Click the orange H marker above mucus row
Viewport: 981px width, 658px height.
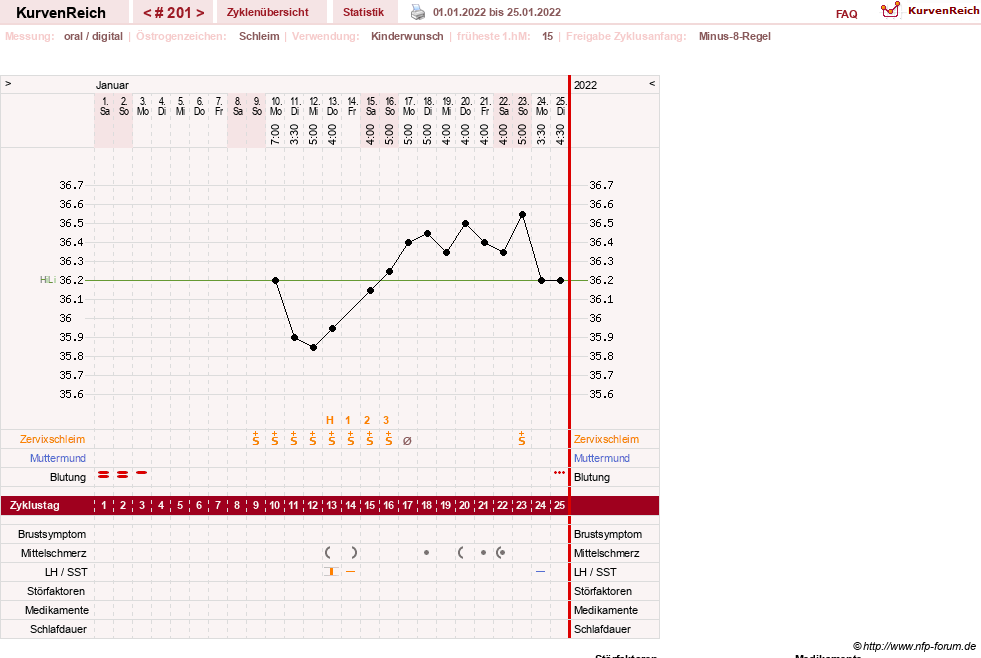click(330, 420)
